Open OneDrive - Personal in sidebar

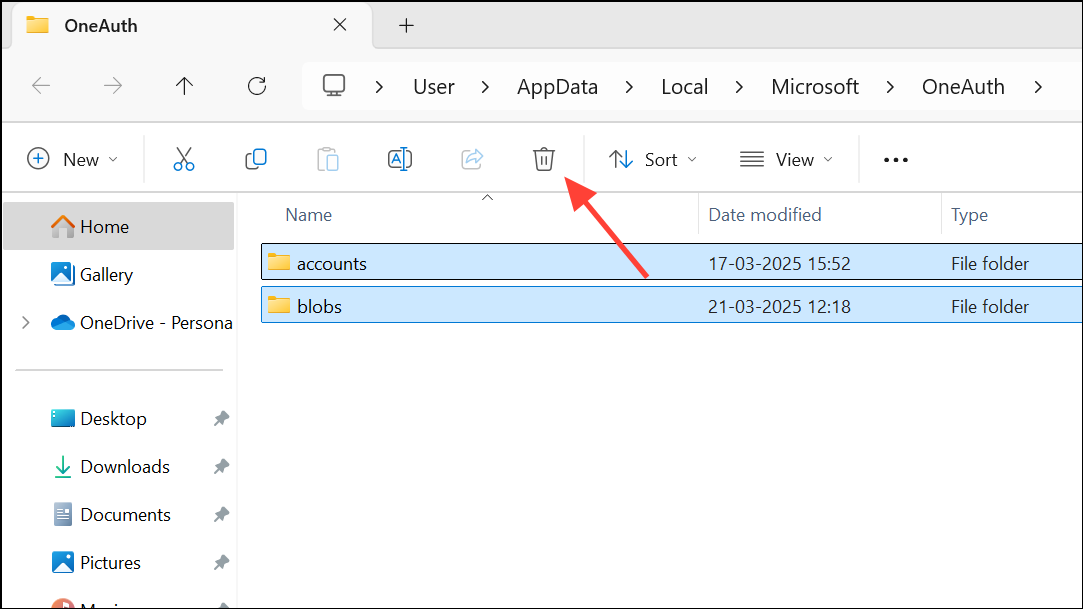point(142,322)
